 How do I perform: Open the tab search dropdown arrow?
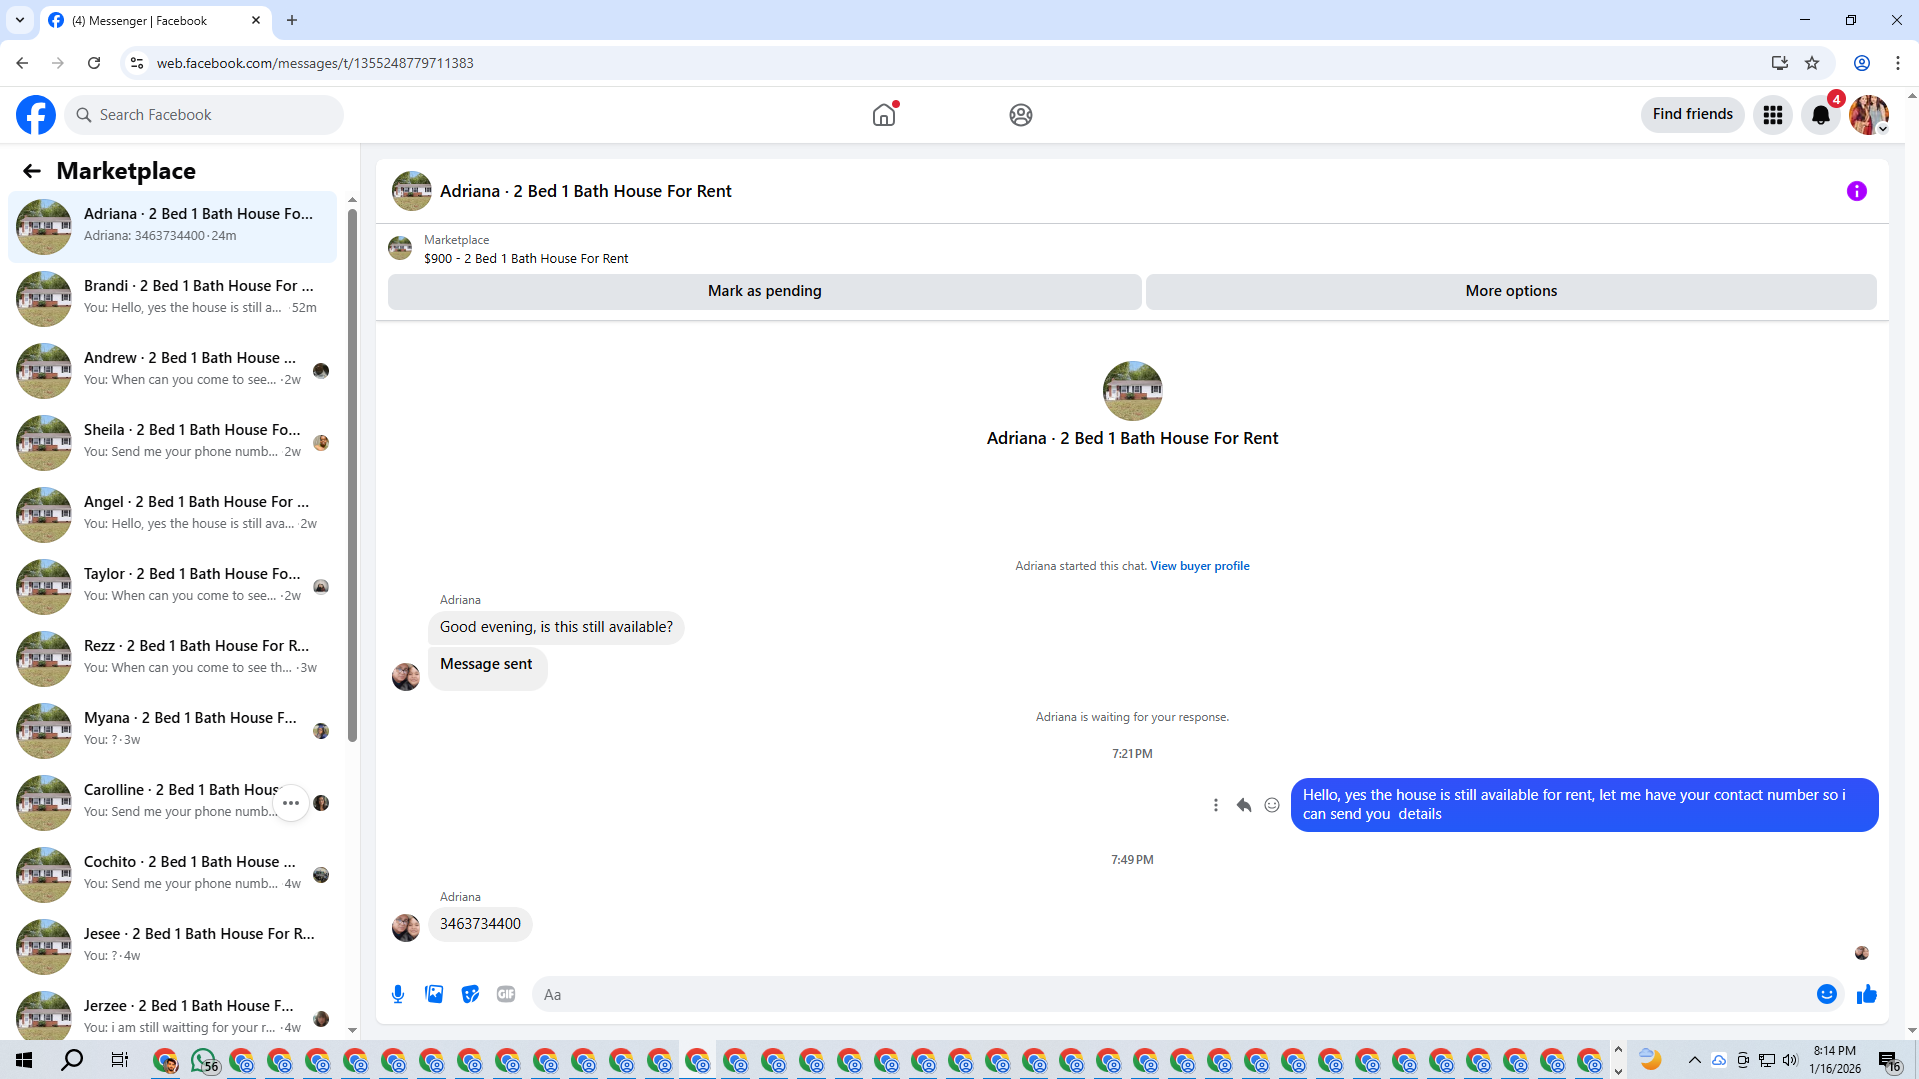[20, 20]
